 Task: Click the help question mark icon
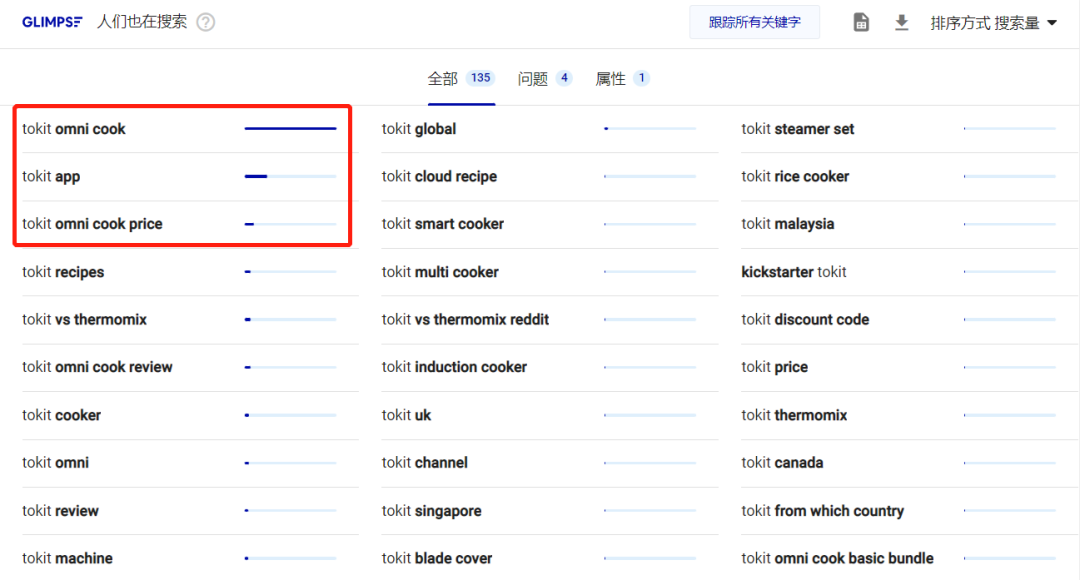205,22
